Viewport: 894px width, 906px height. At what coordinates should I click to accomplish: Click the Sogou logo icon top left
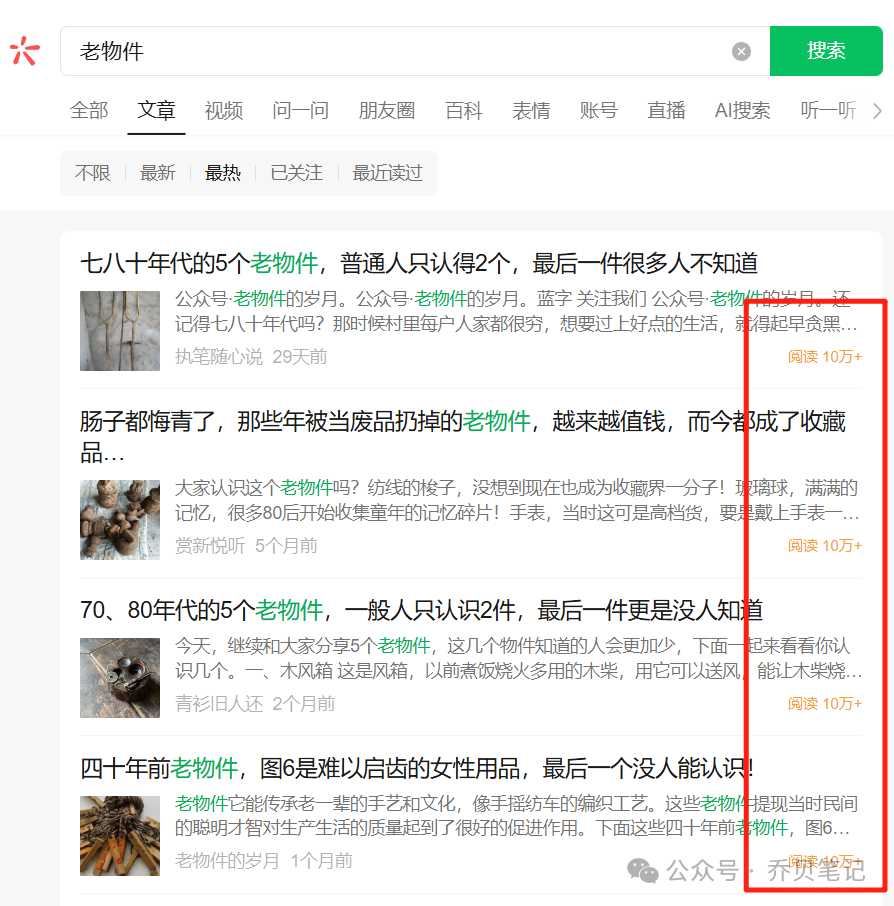coord(24,50)
